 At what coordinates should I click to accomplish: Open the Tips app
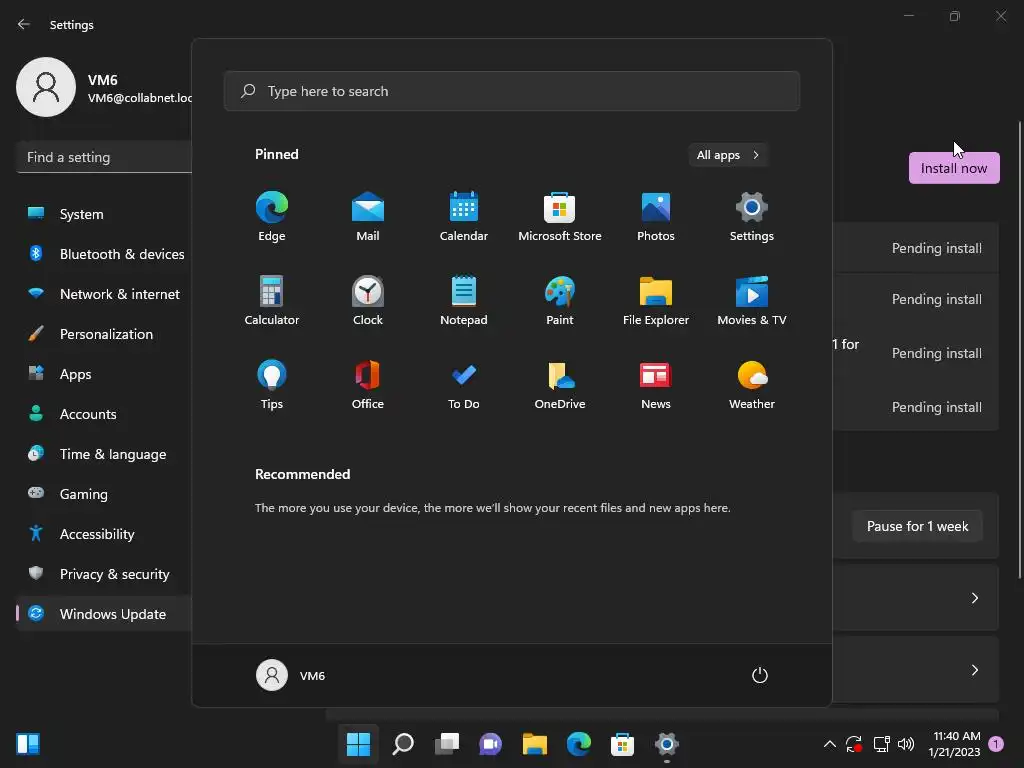pos(272,385)
